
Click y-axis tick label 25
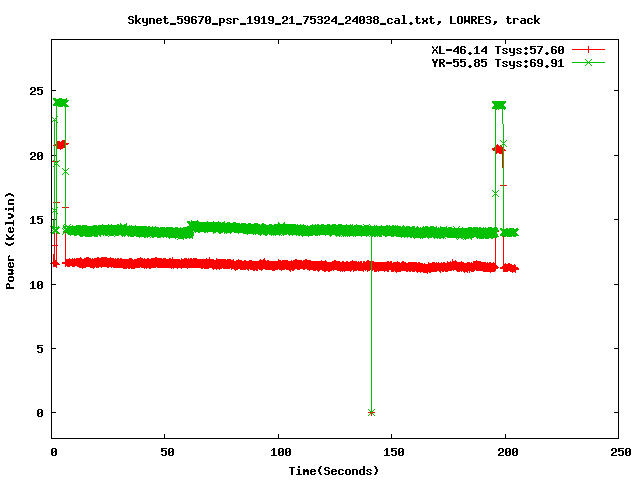pos(36,91)
